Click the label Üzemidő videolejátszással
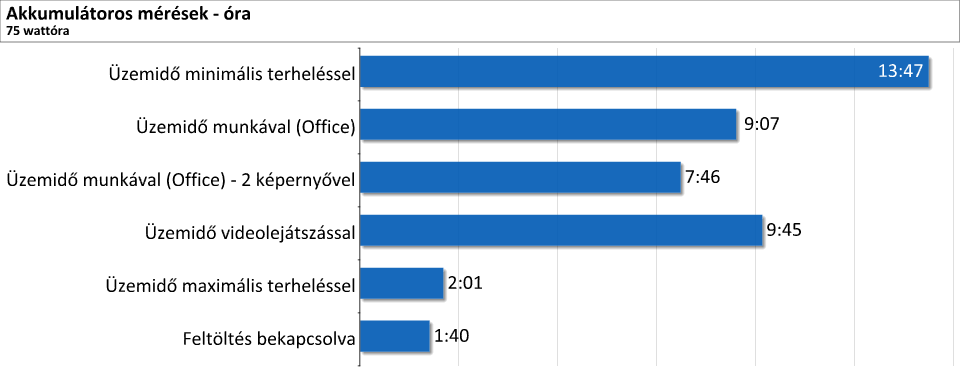This screenshot has height=380, width=960. click(x=250, y=233)
